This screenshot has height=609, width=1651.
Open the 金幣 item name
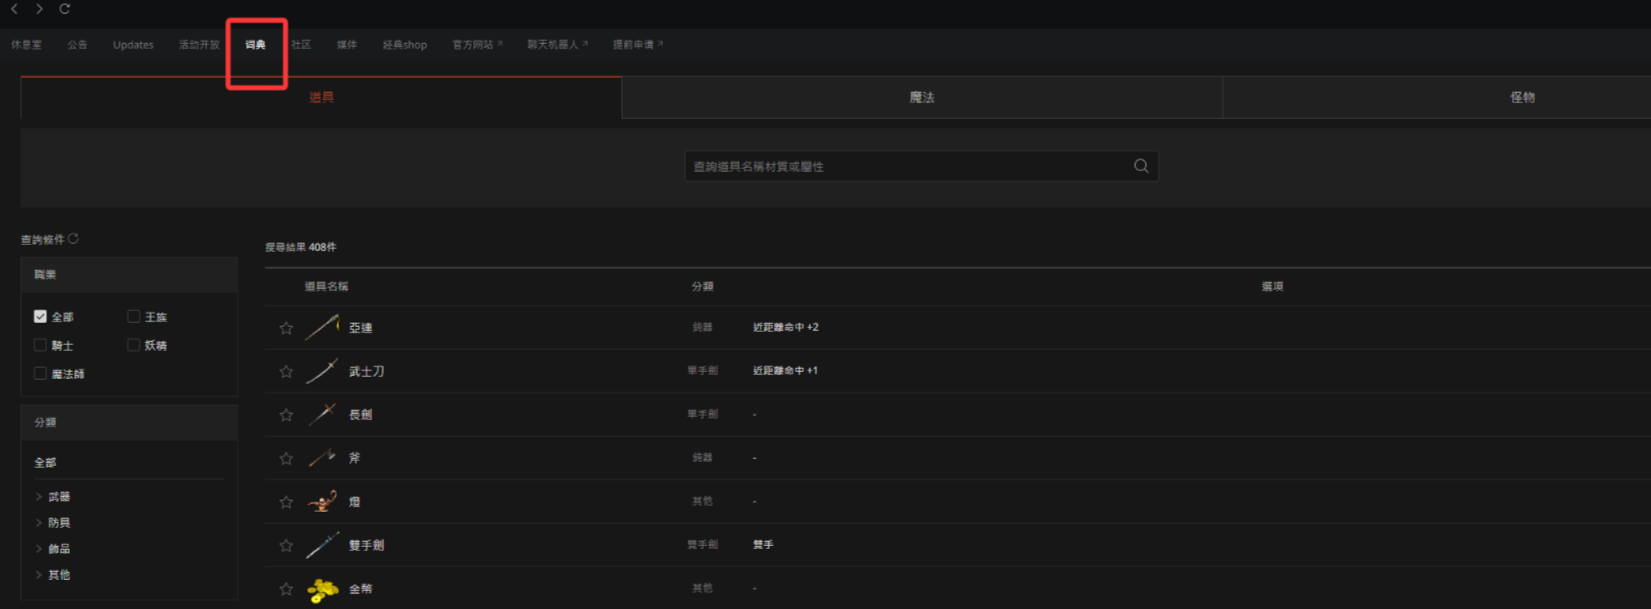(361, 589)
